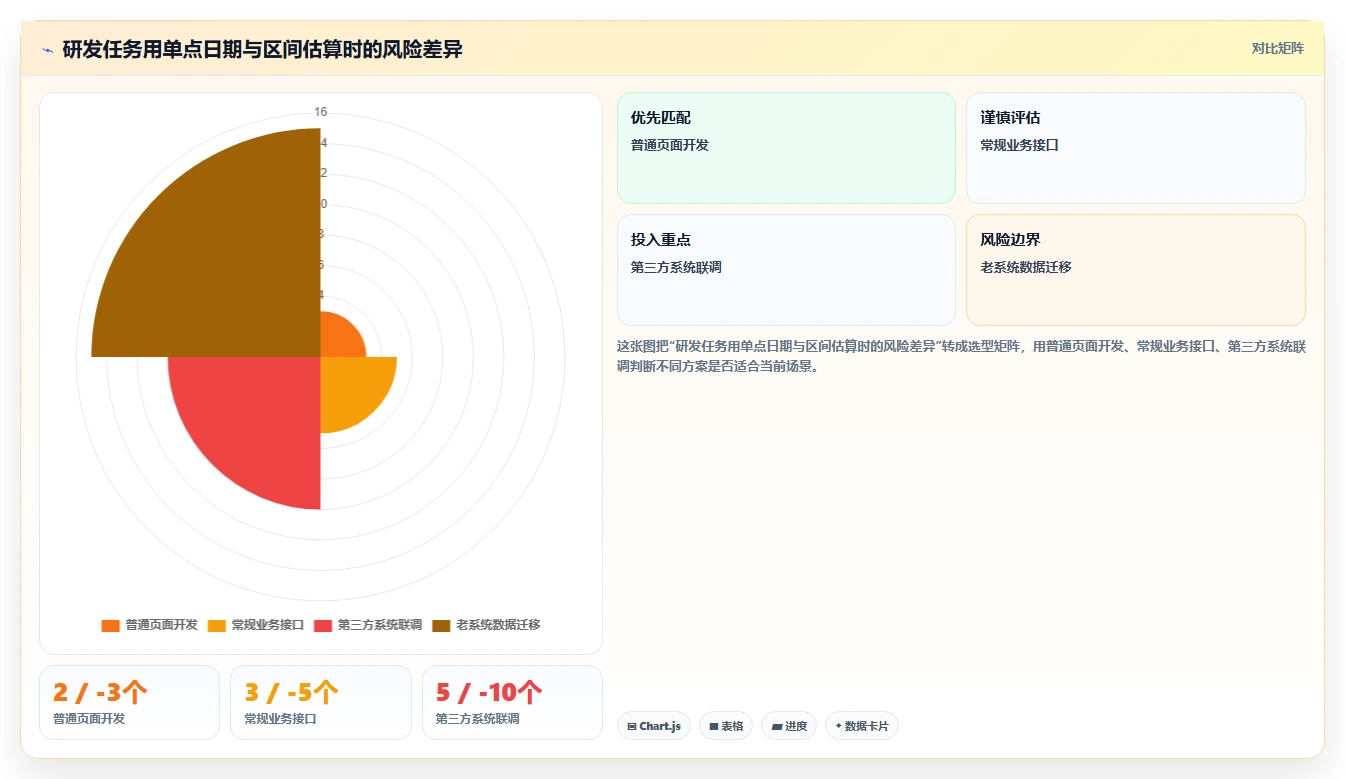Click 第三方系统联调 text in 投入重点 card
The height and width of the screenshot is (779, 1345).
point(676,267)
